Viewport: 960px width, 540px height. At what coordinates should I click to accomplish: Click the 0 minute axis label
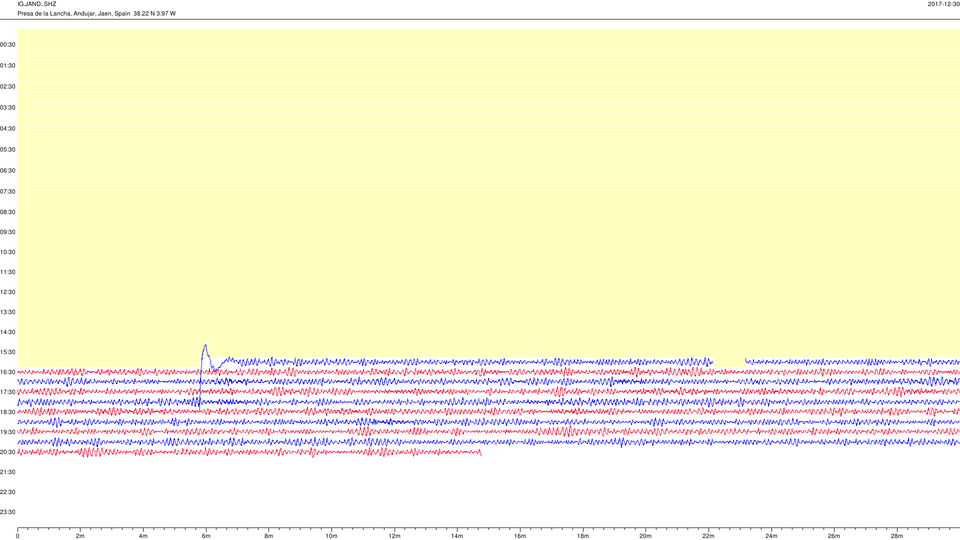point(18,536)
